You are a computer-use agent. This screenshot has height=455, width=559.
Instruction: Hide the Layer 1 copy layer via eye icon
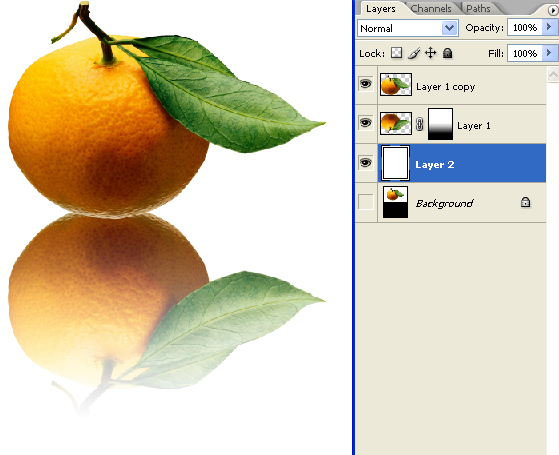click(x=366, y=84)
